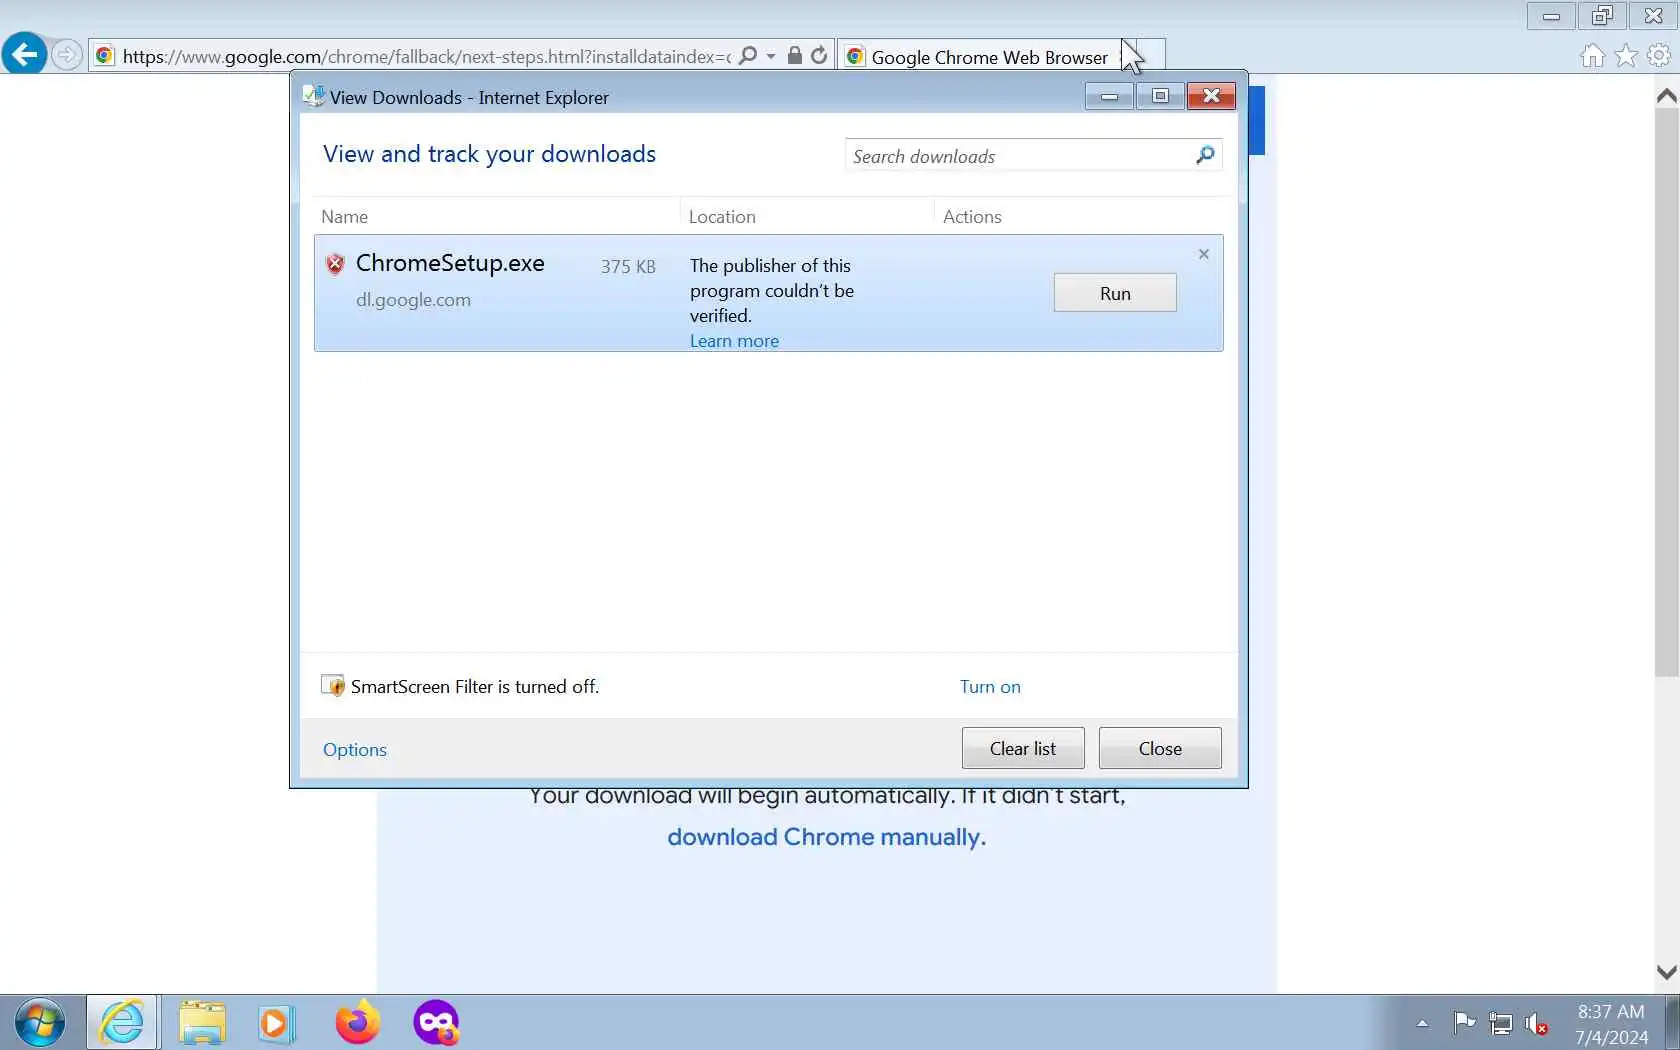1680x1050 pixels.
Task: Click the vertical scrollbar thumb on the page
Action: (1666, 394)
